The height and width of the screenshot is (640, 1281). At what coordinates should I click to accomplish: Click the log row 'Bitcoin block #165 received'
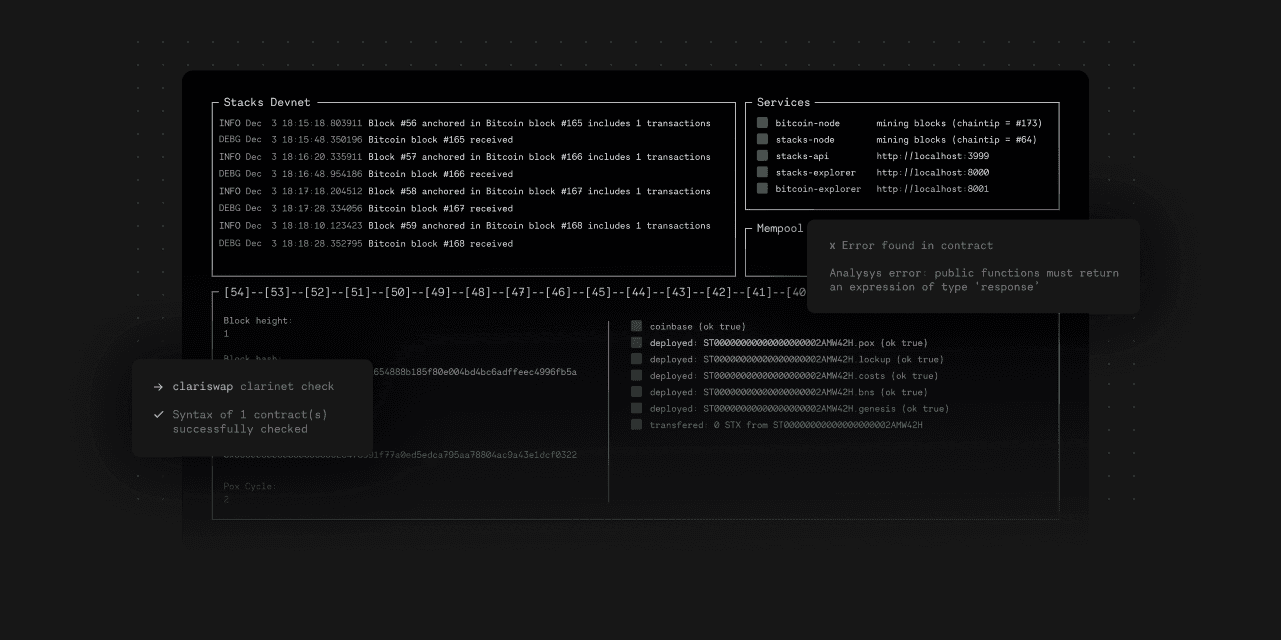pyautogui.click(x=366, y=140)
